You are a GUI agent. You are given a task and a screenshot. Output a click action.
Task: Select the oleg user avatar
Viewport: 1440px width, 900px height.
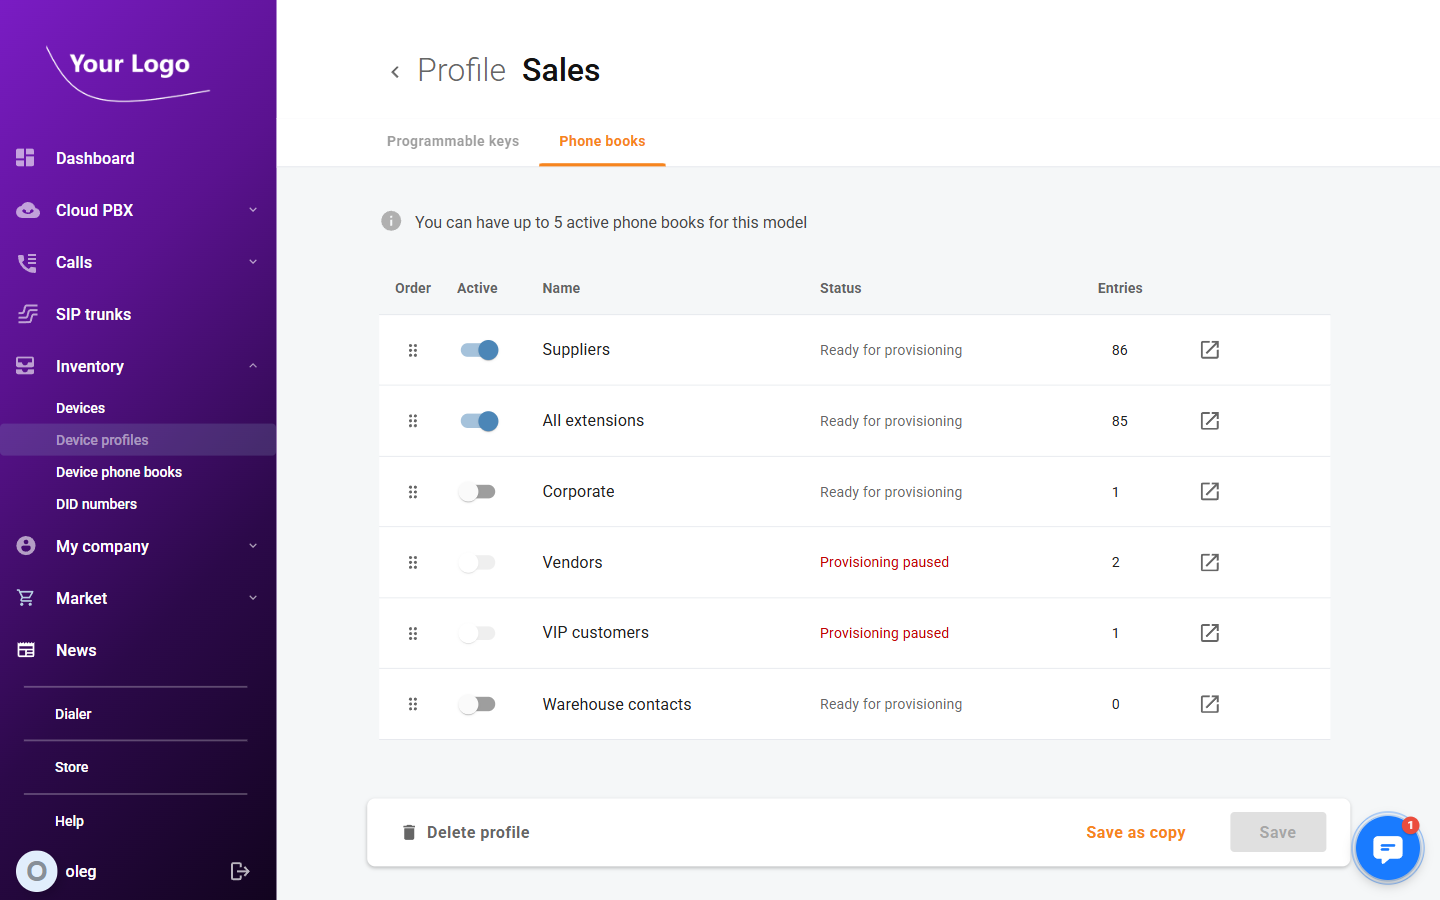[37, 871]
